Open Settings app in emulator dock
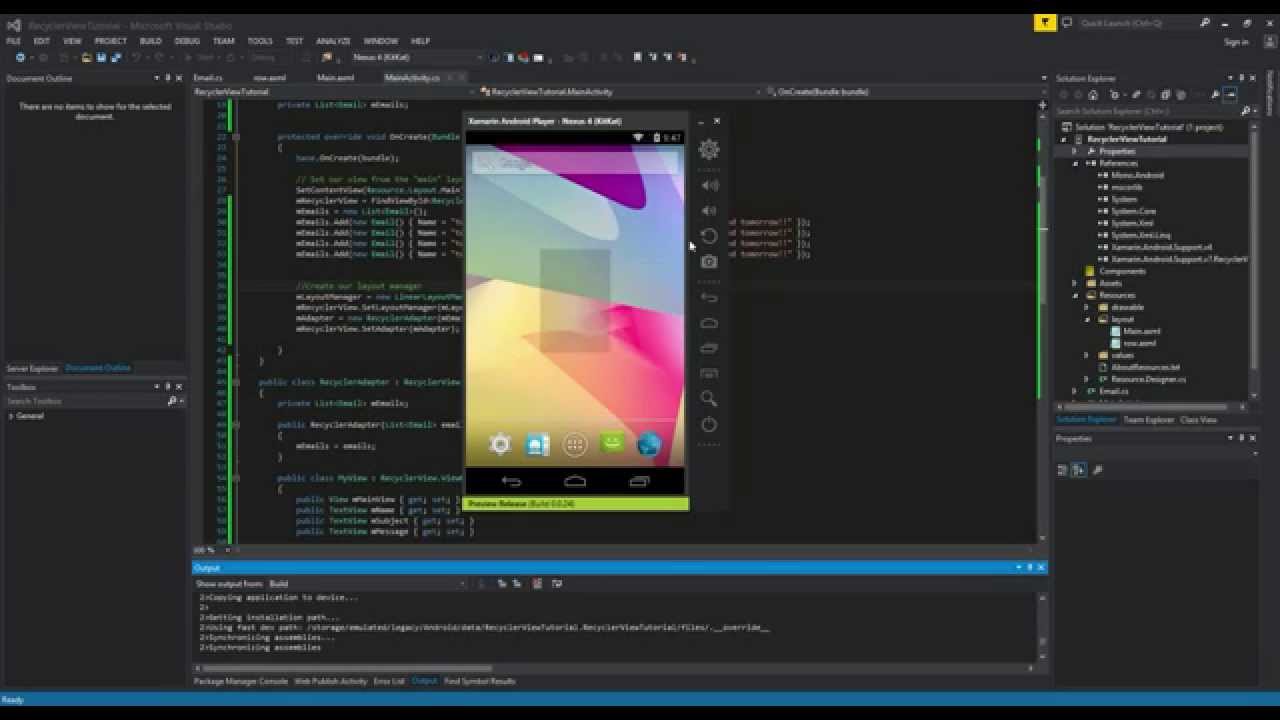The width and height of the screenshot is (1280, 720). (x=500, y=445)
